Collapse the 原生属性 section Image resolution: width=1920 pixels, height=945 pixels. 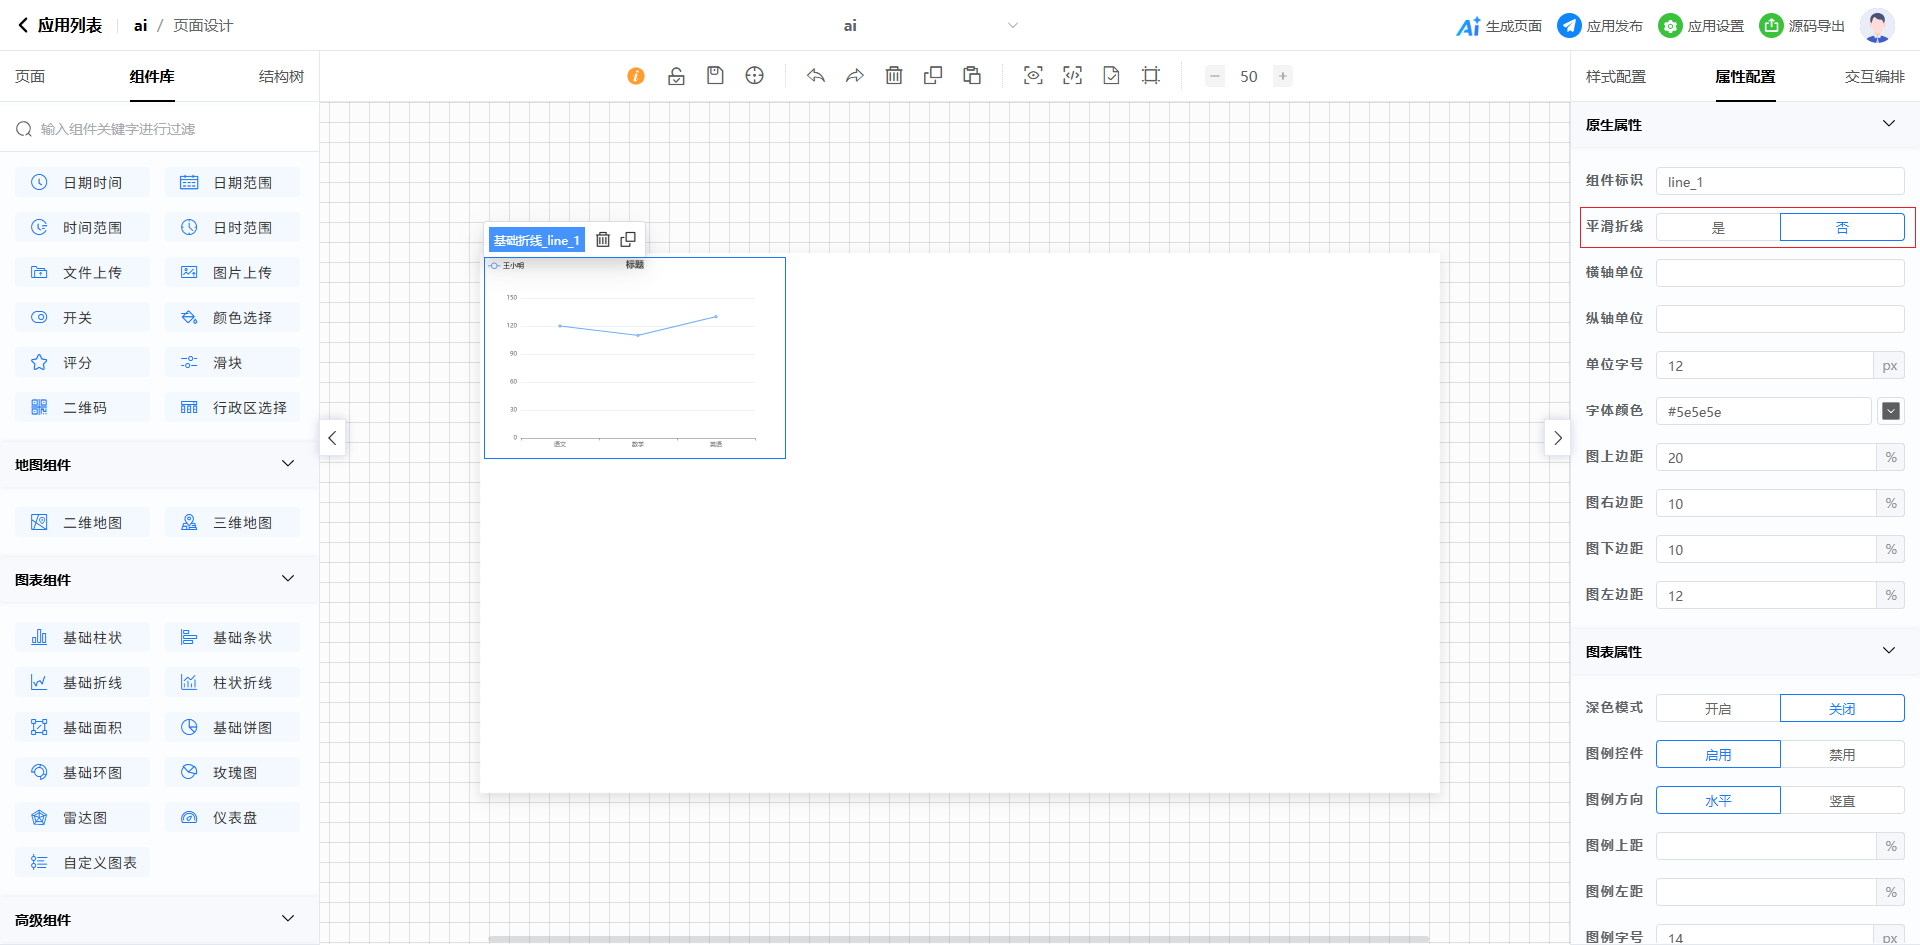point(1888,124)
